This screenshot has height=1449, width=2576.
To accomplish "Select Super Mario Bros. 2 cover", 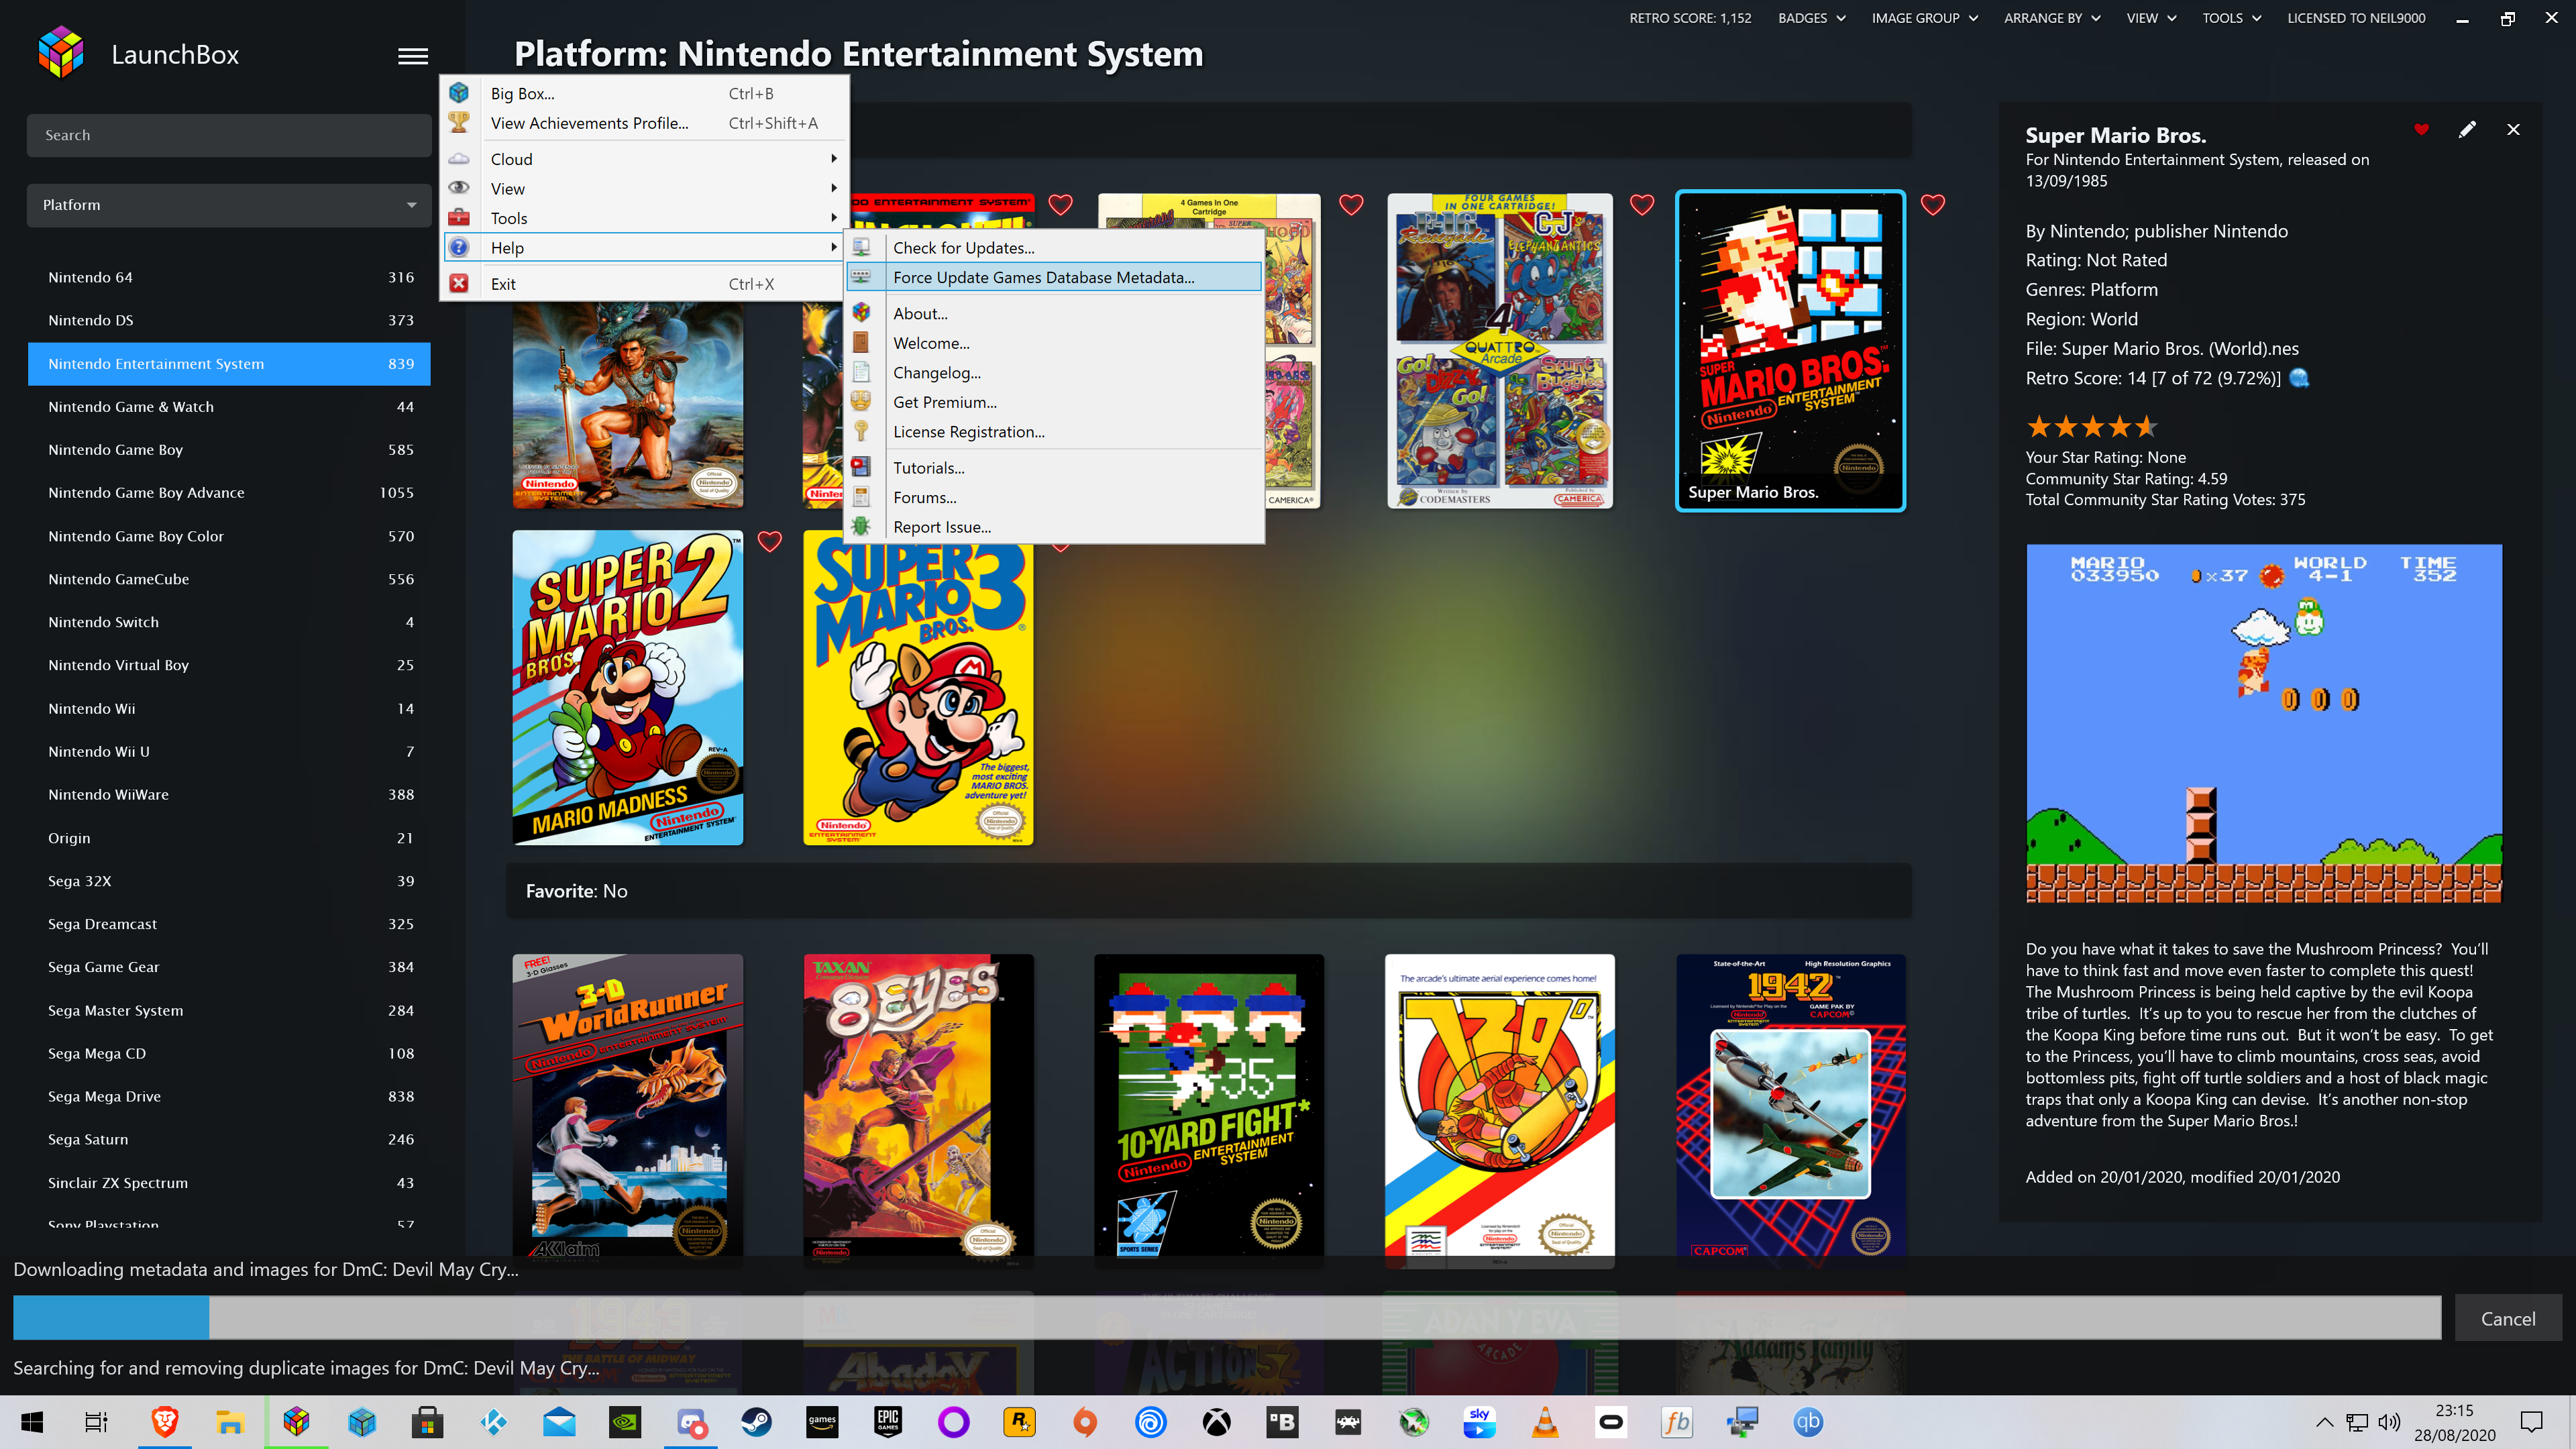I will (627, 688).
